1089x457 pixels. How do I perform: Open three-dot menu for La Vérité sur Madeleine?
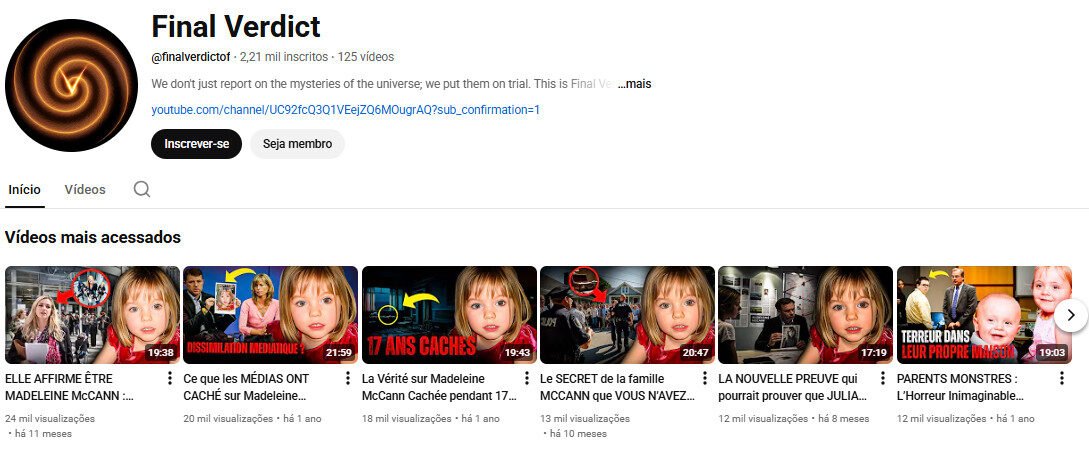[x=526, y=379]
